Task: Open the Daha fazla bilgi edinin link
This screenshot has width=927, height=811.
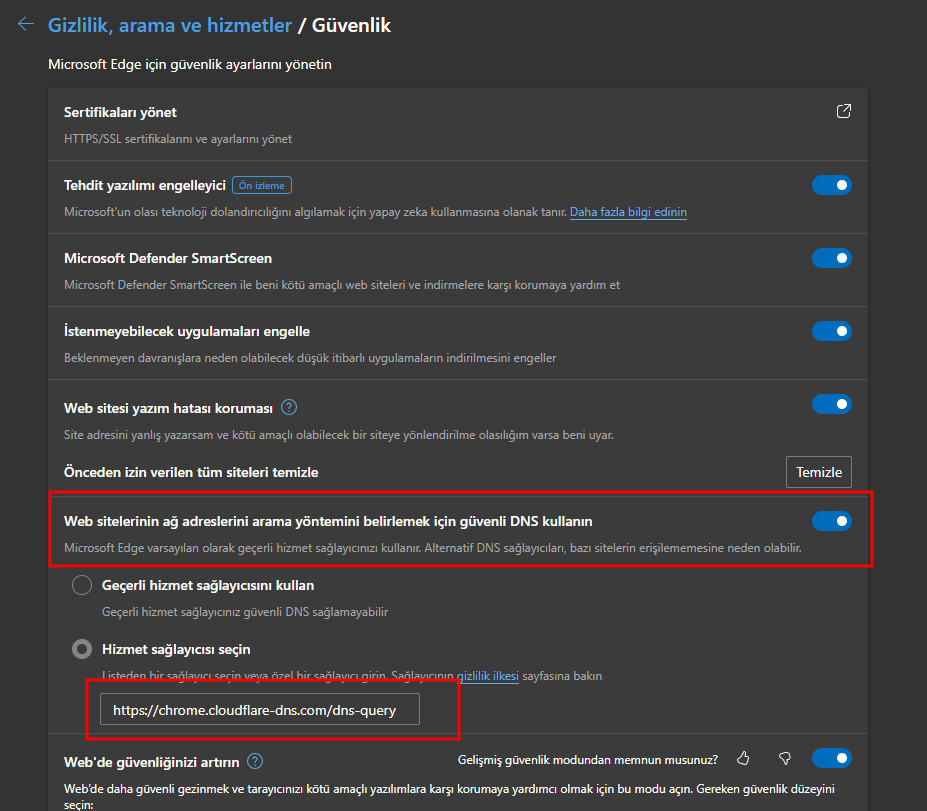Action: [628, 212]
